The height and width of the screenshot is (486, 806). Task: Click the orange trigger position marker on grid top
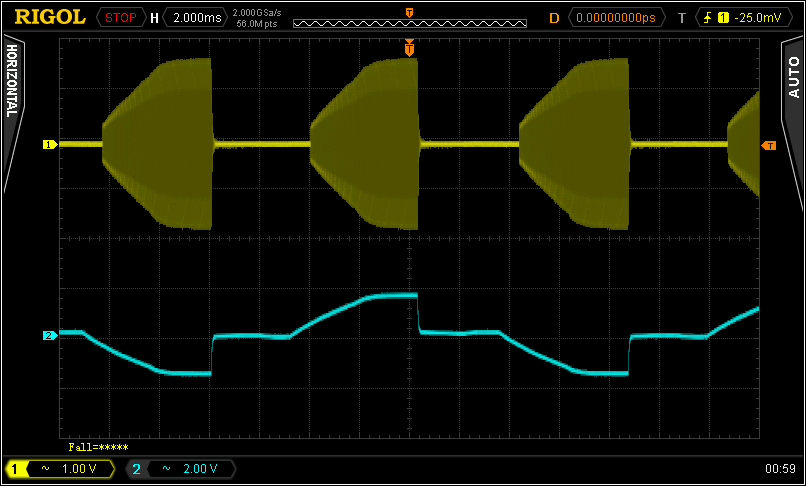pos(409,48)
